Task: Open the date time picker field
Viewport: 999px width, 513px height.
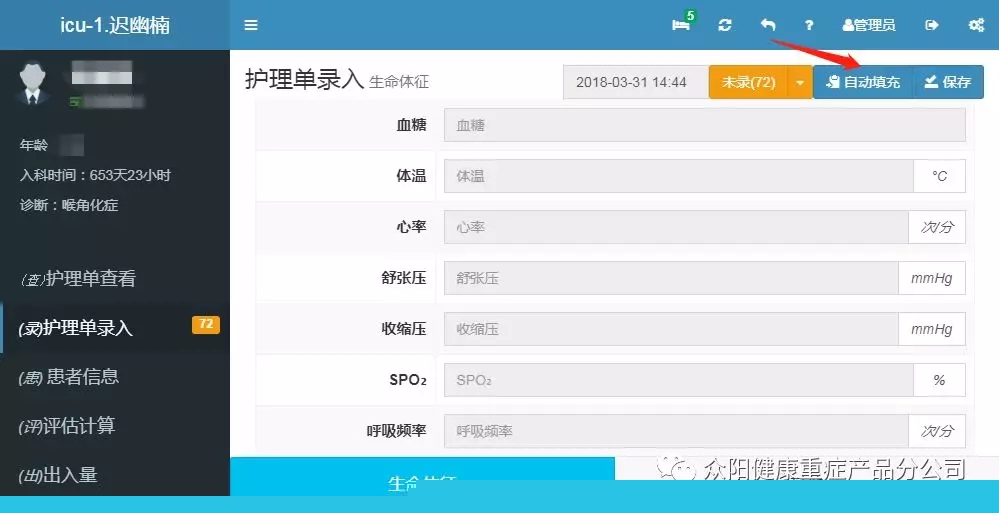Action: pos(635,82)
